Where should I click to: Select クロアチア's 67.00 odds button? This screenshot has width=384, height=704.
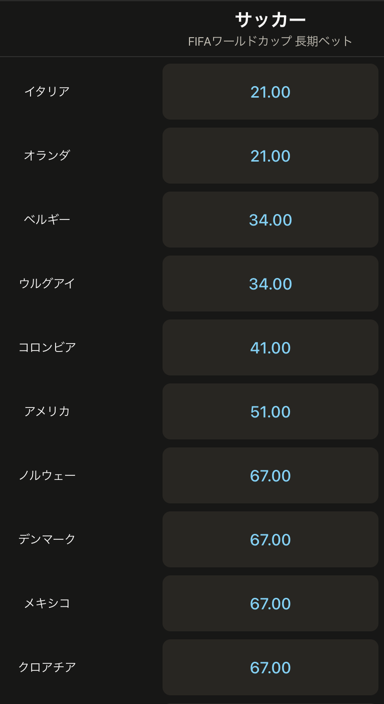click(x=270, y=667)
